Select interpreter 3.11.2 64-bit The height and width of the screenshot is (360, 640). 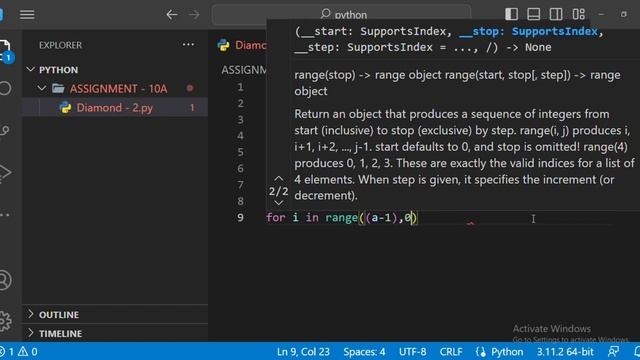[565, 352]
